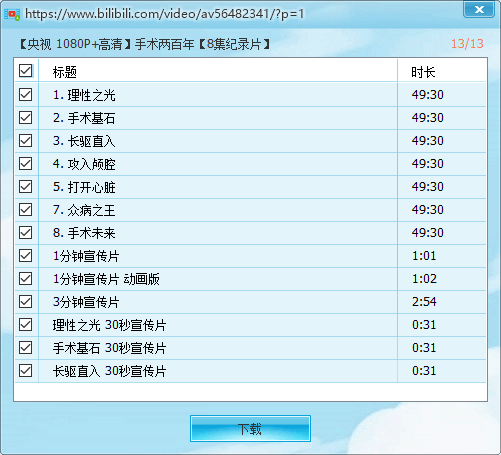Select the title '2. 手术基石'
The height and width of the screenshot is (455, 501).
coord(84,118)
